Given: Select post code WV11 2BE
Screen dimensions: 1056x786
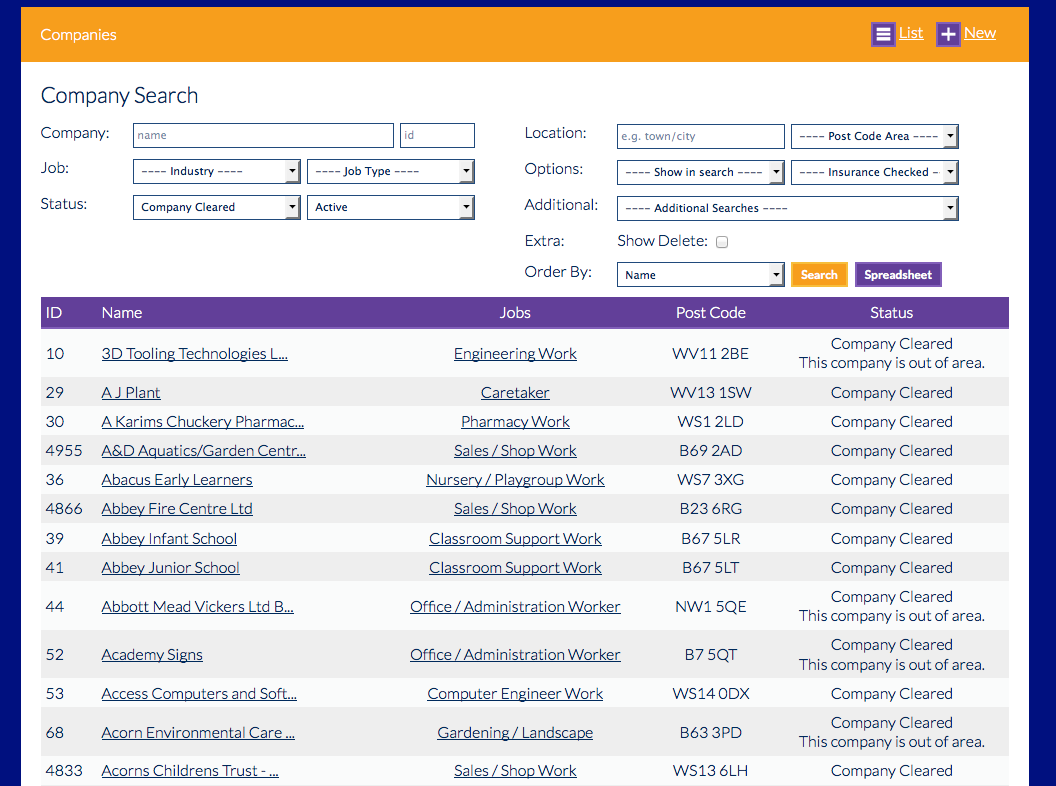Looking at the screenshot, I should [x=711, y=354].
